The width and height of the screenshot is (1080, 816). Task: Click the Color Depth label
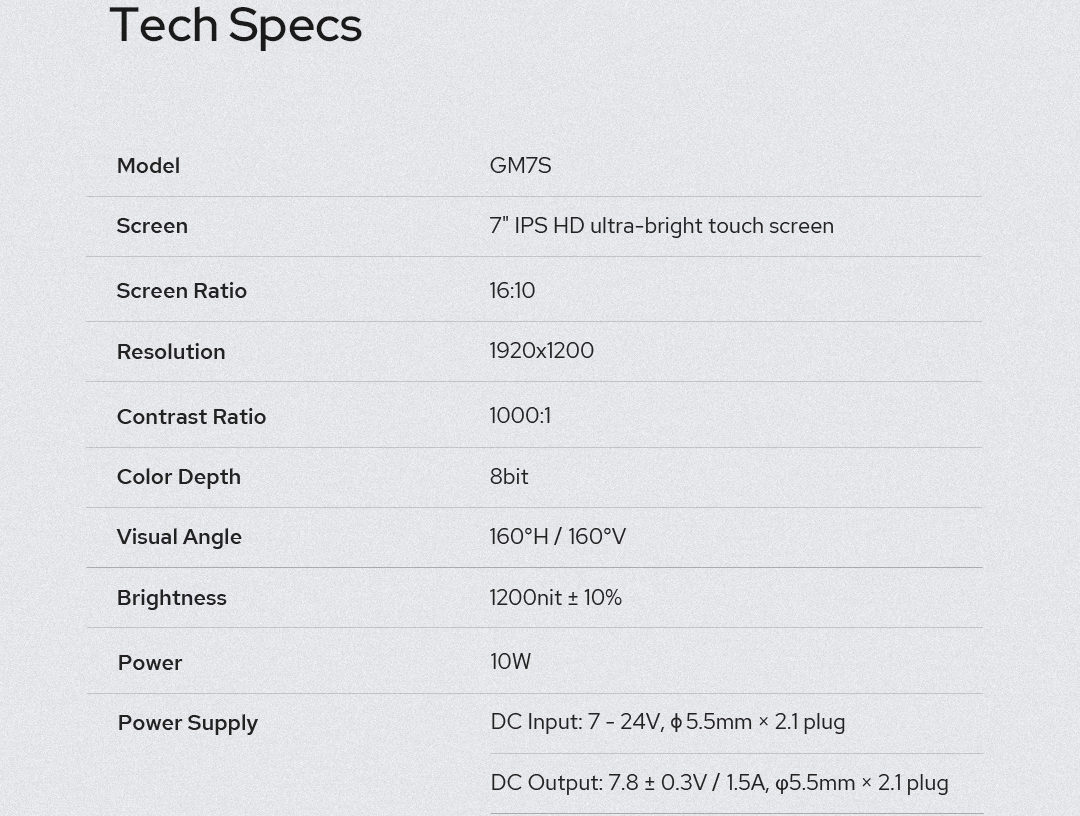178,477
